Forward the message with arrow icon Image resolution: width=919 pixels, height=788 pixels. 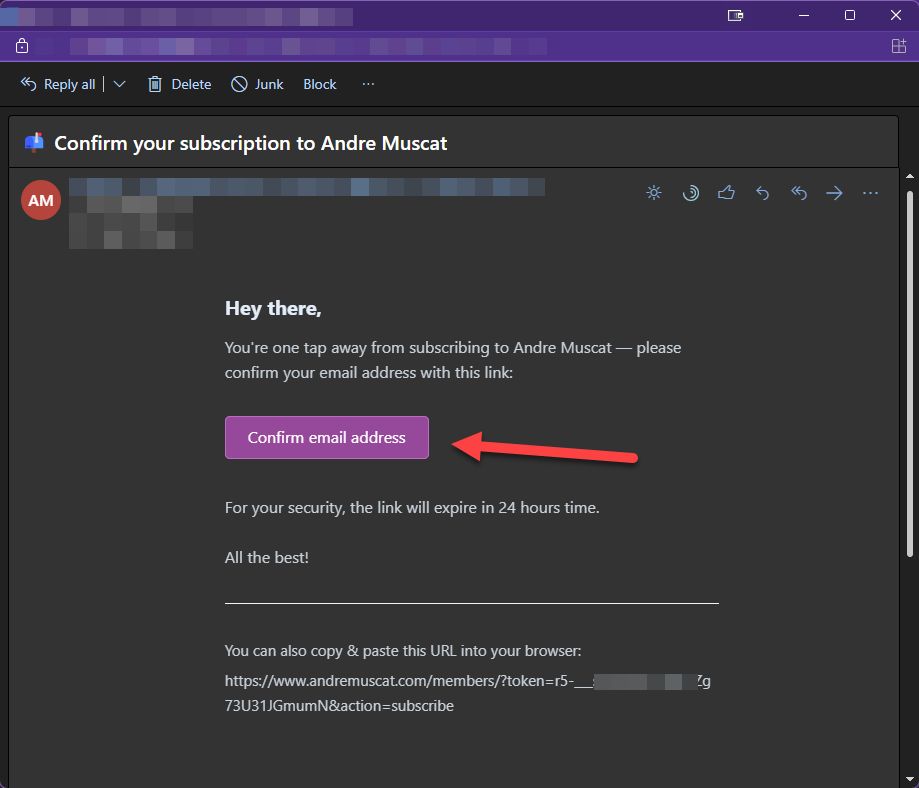[x=834, y=193]
